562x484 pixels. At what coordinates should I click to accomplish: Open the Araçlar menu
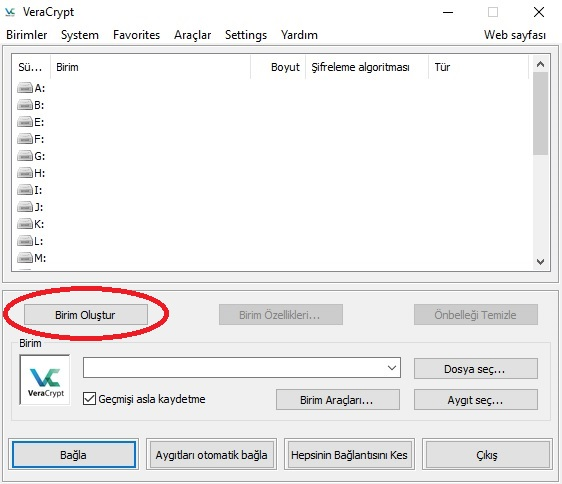192,35
